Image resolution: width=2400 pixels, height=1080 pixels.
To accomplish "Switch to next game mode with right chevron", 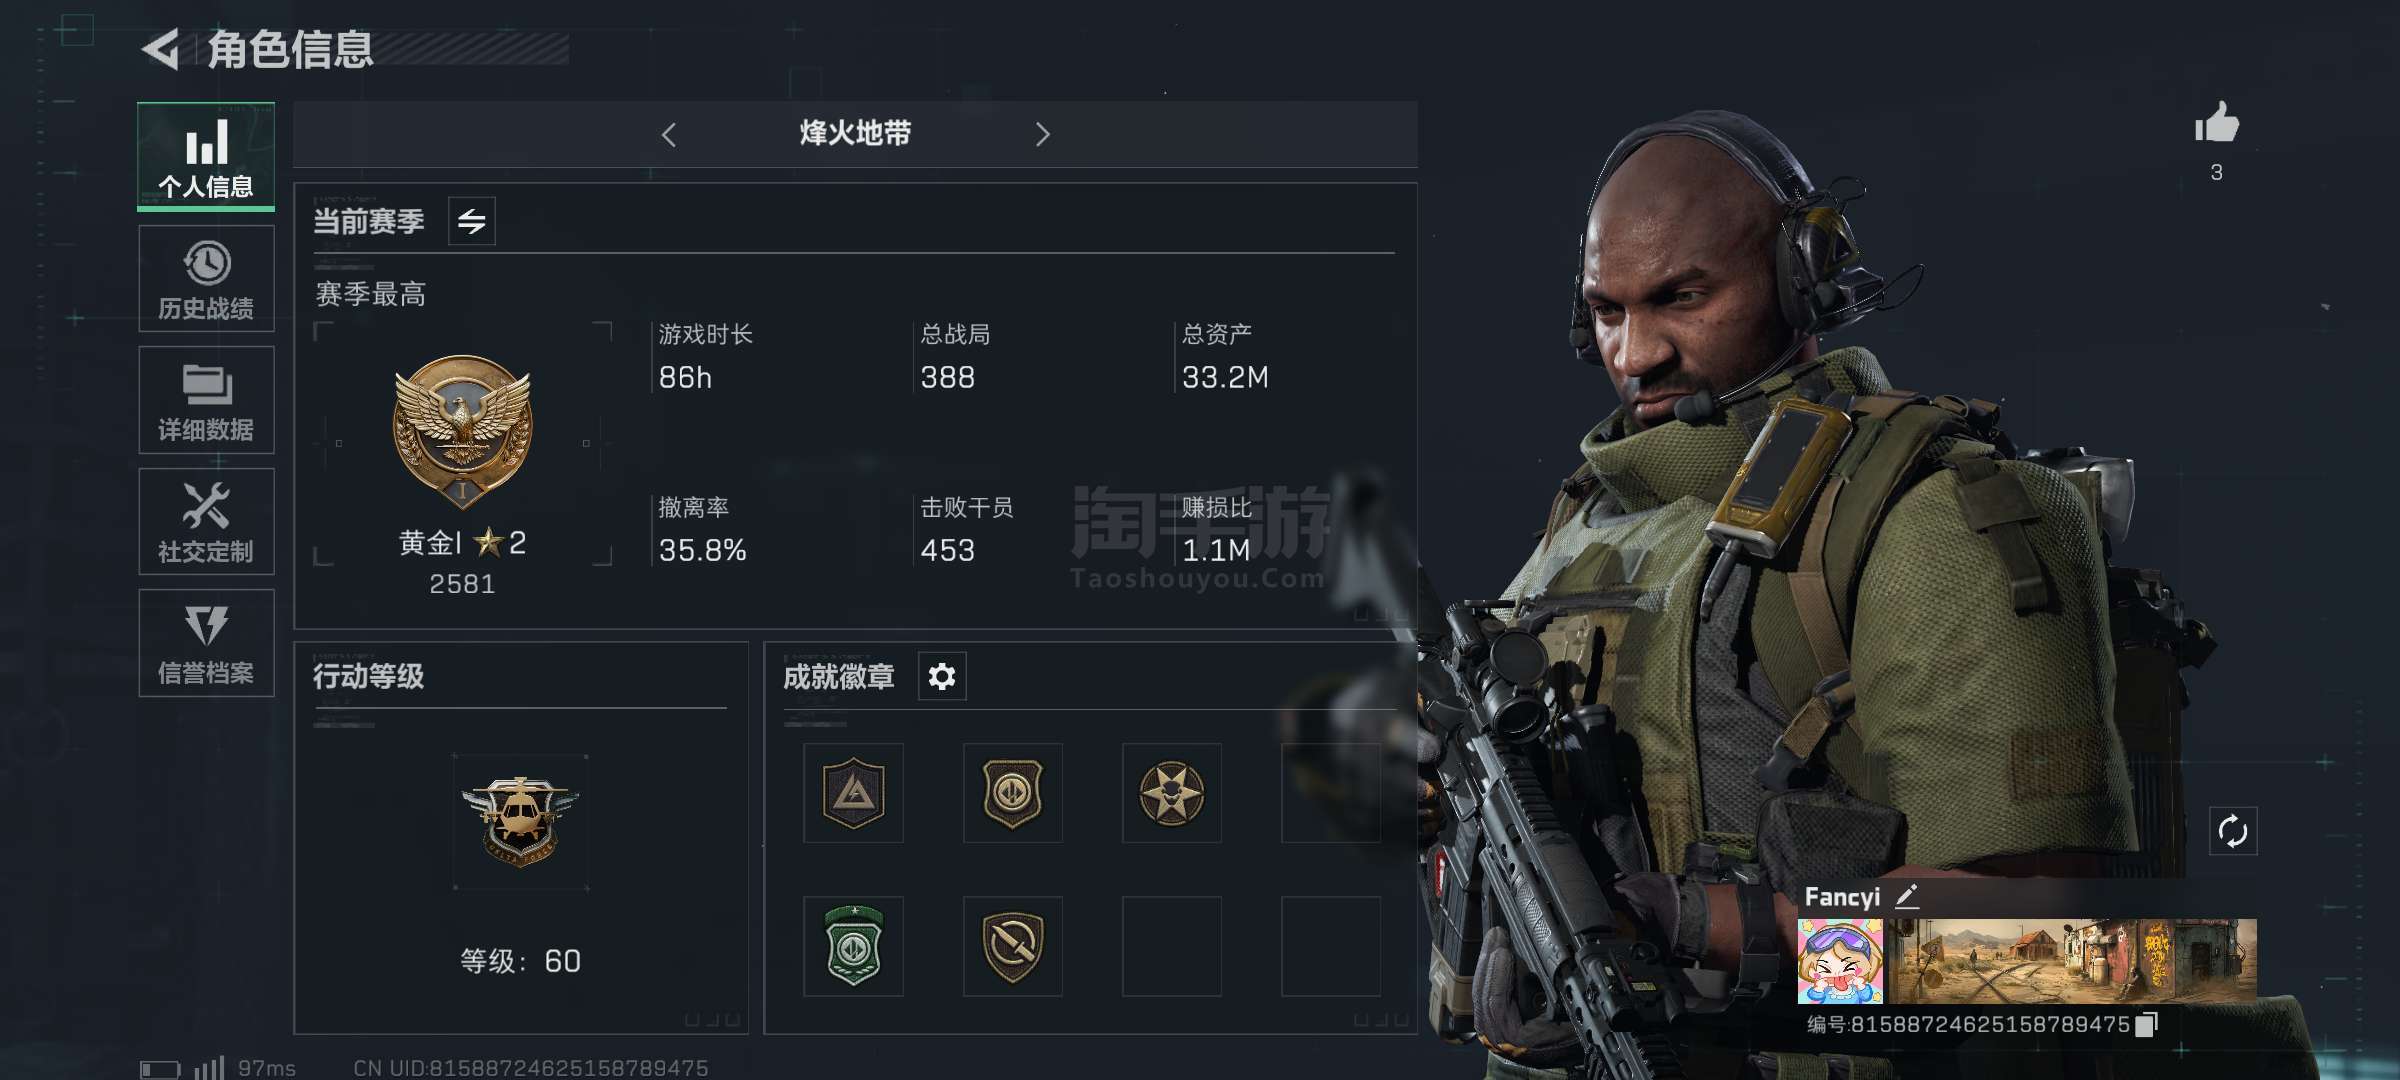I will [1043, 135].
